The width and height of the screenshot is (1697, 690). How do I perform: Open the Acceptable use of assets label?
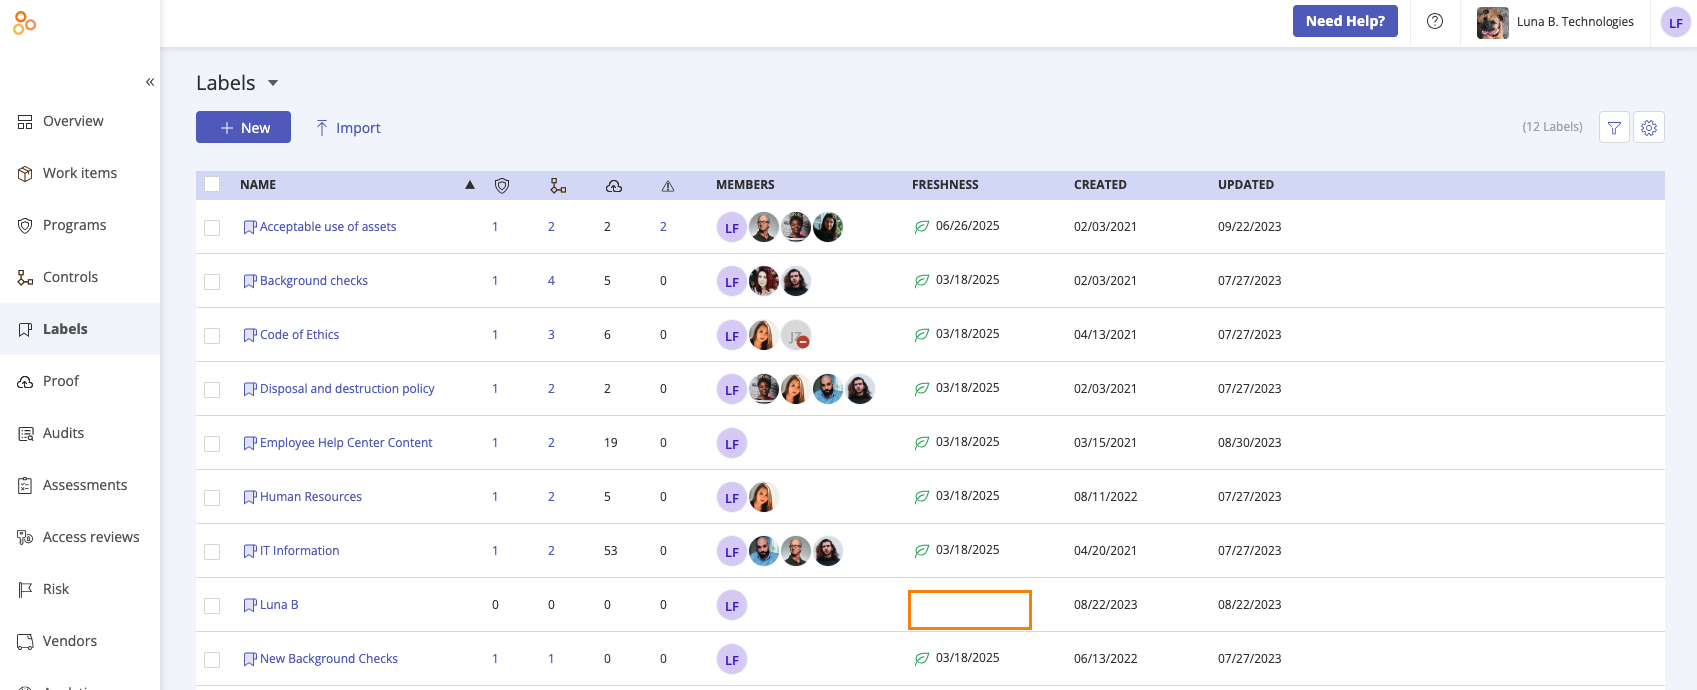tap(328, 227)
